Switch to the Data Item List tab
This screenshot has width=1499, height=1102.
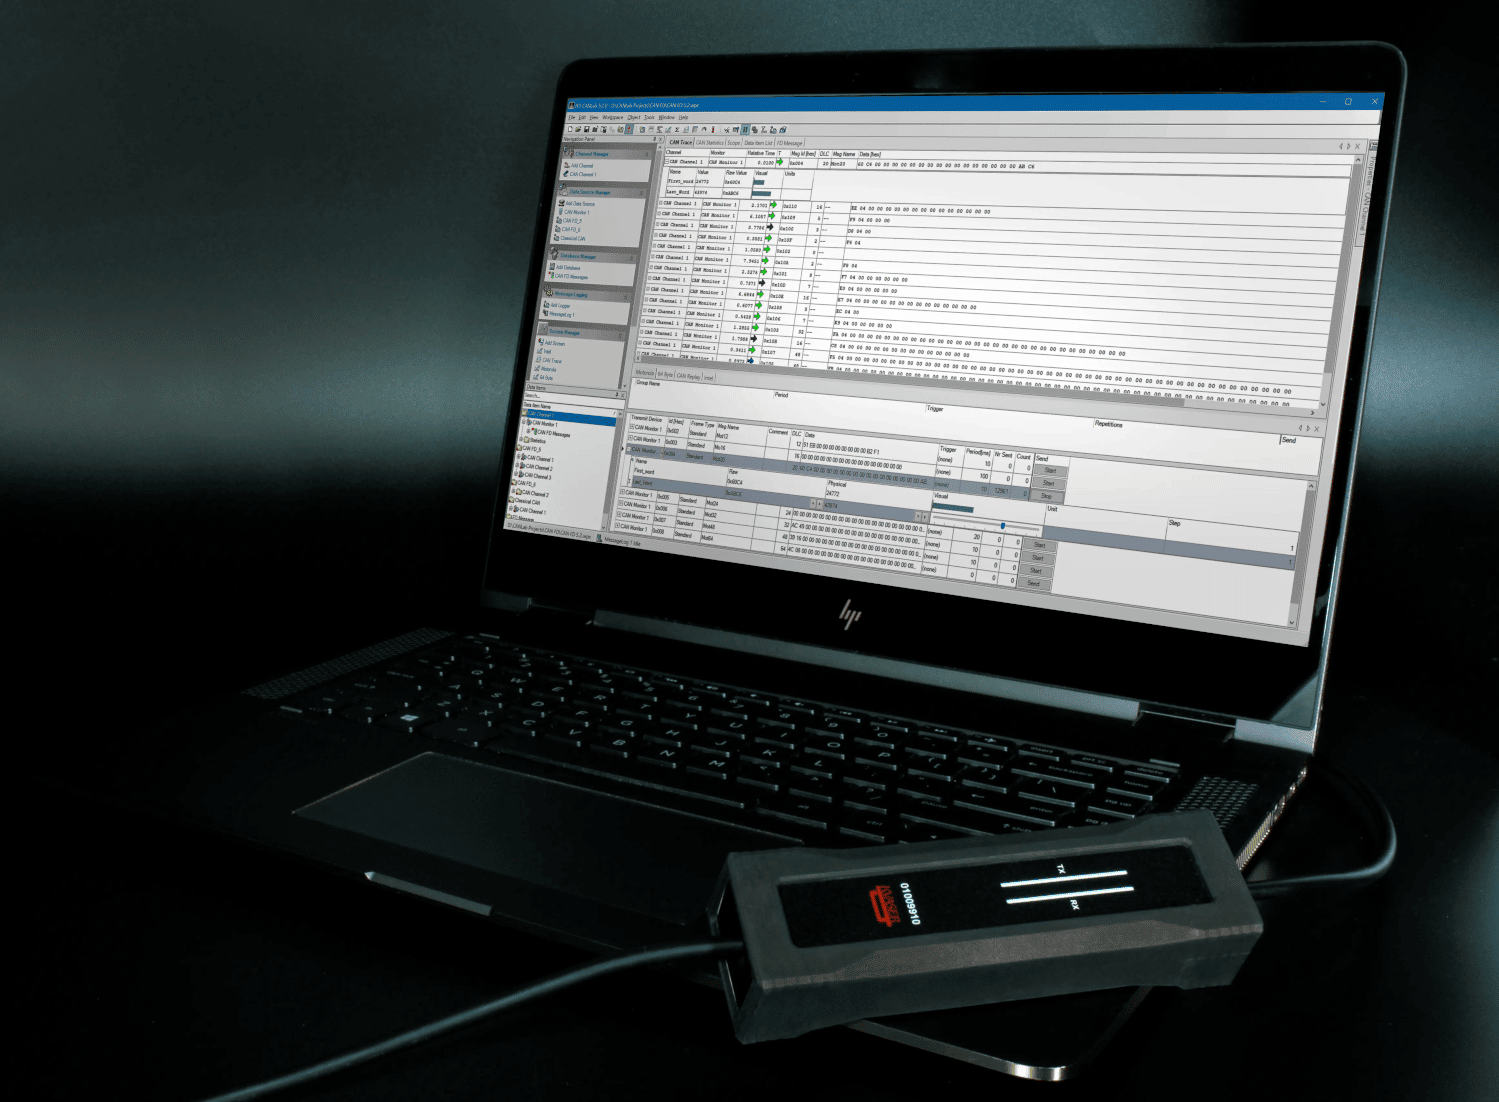(x=758, y=143)
